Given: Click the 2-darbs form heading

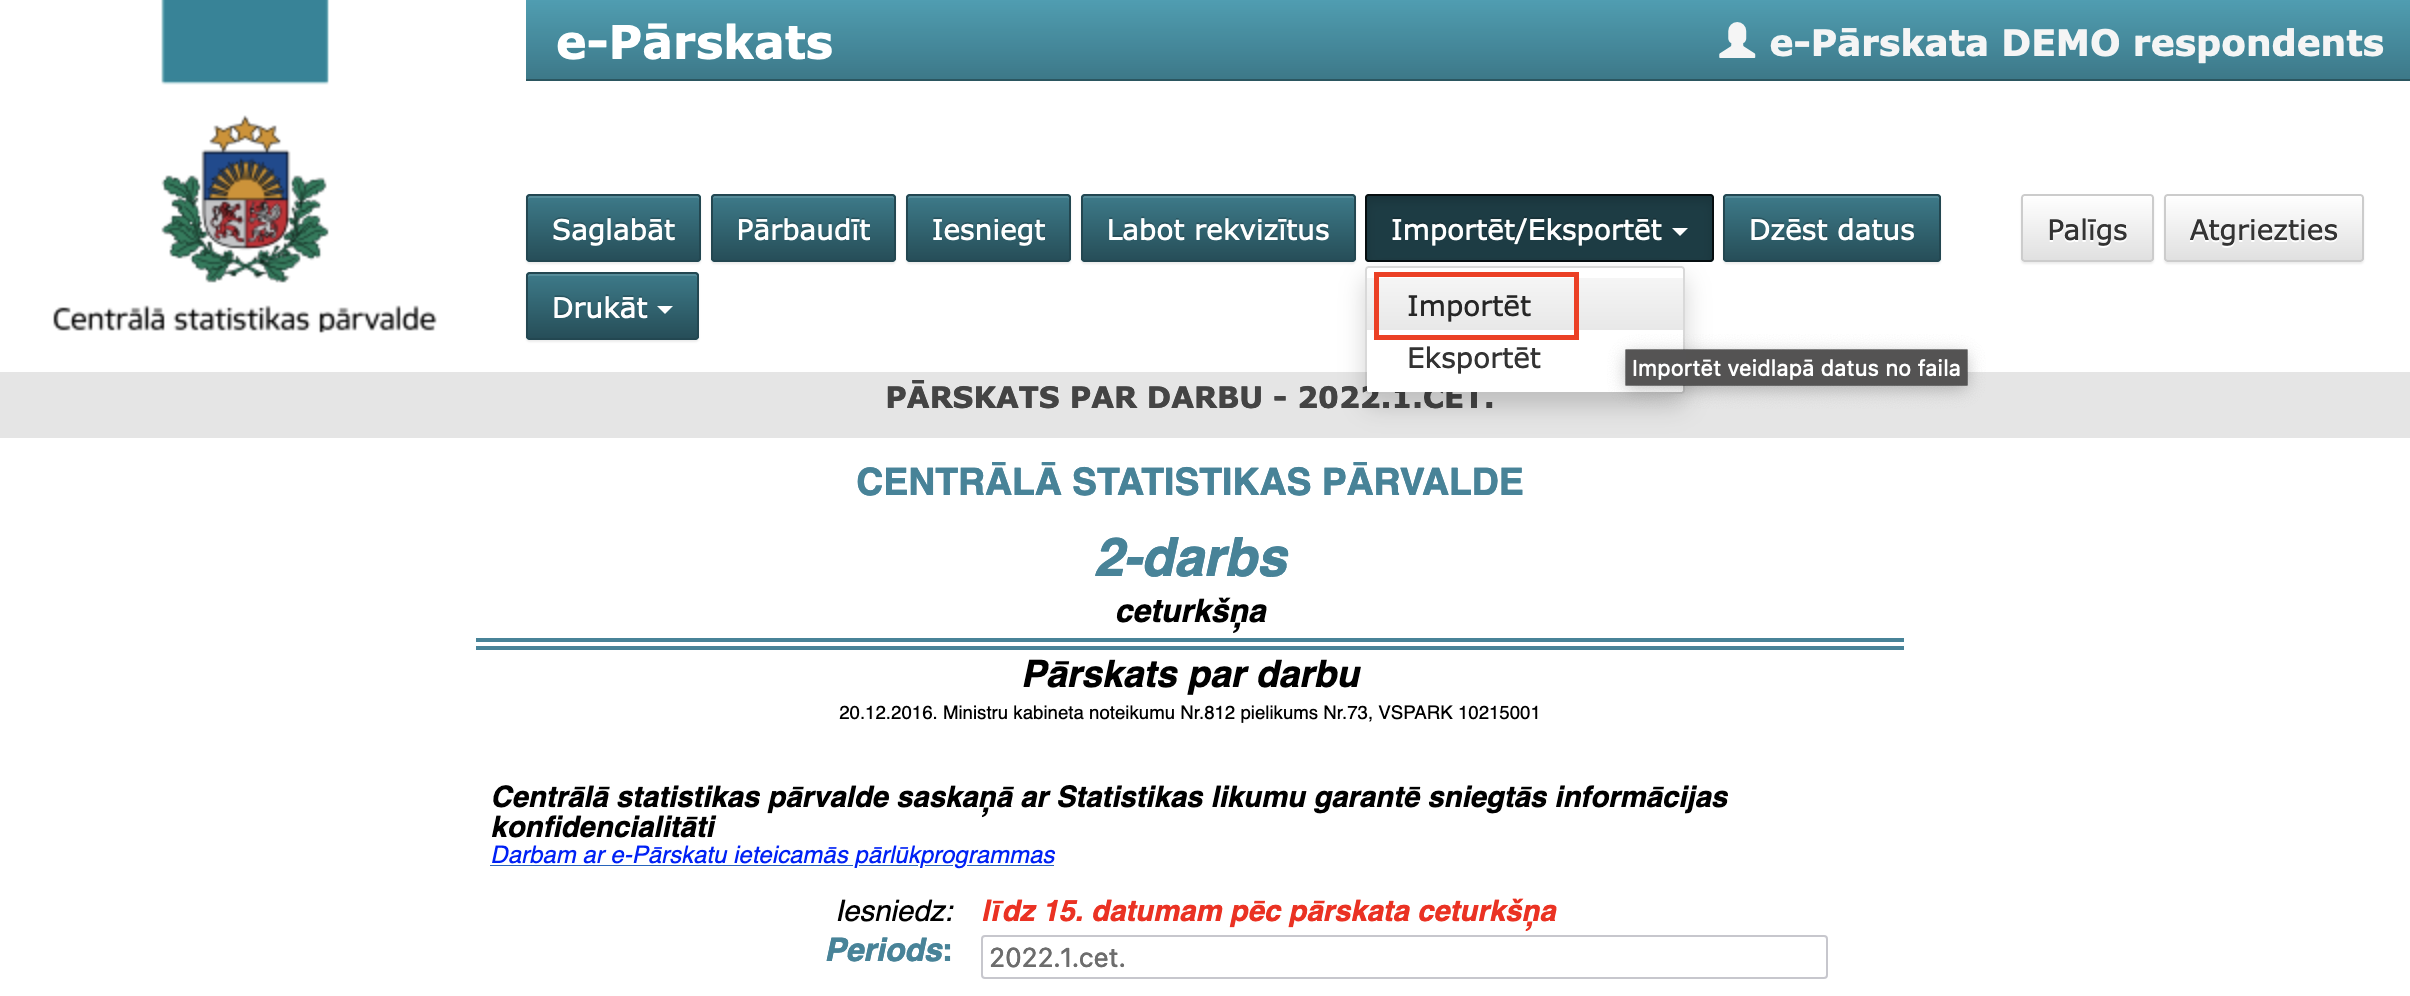Looking at the screenshot, I should pyautogui.click(x=1191, y=557).
